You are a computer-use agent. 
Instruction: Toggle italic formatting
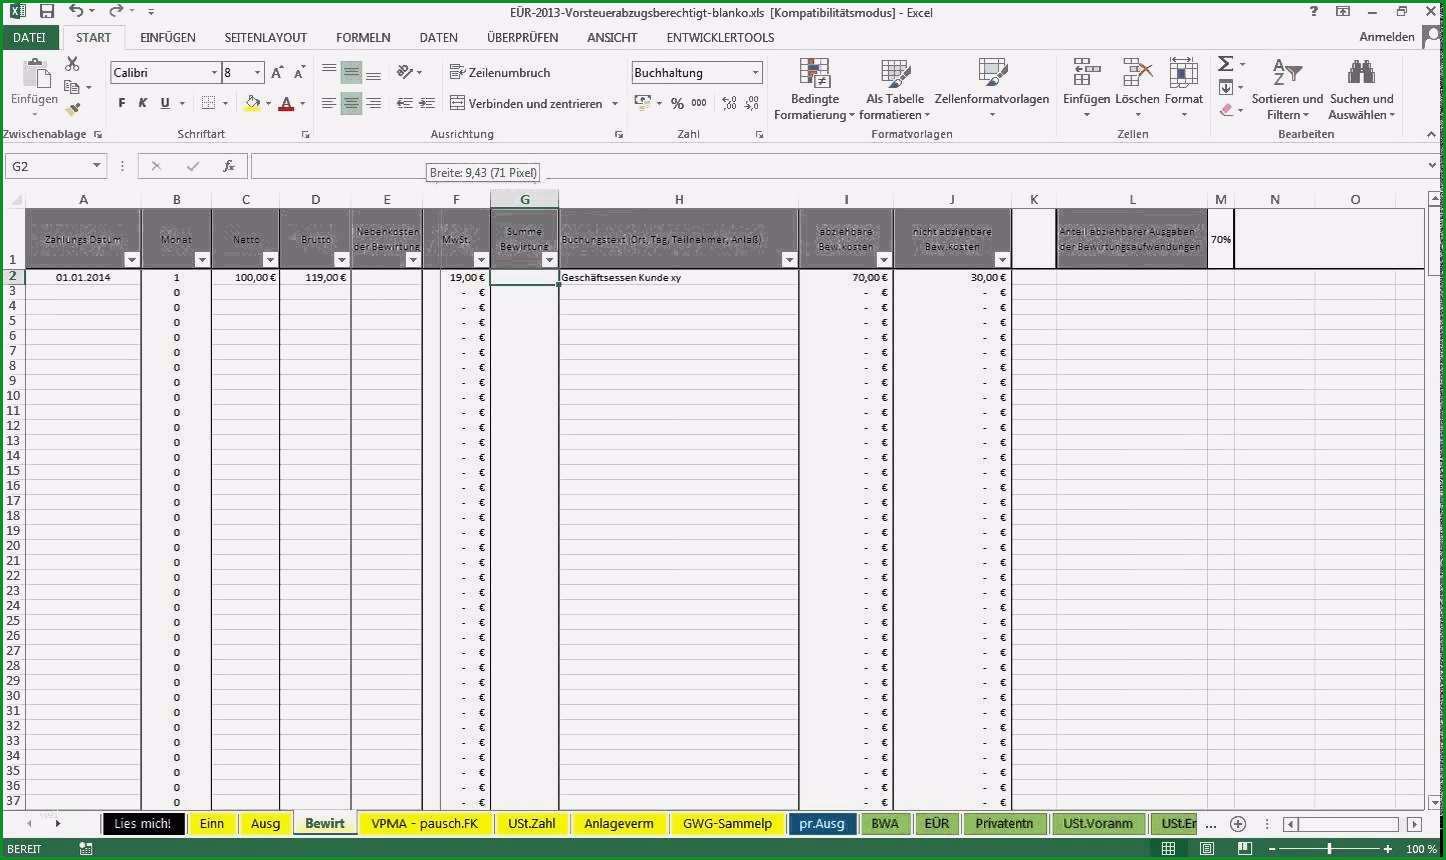point(143,103)
